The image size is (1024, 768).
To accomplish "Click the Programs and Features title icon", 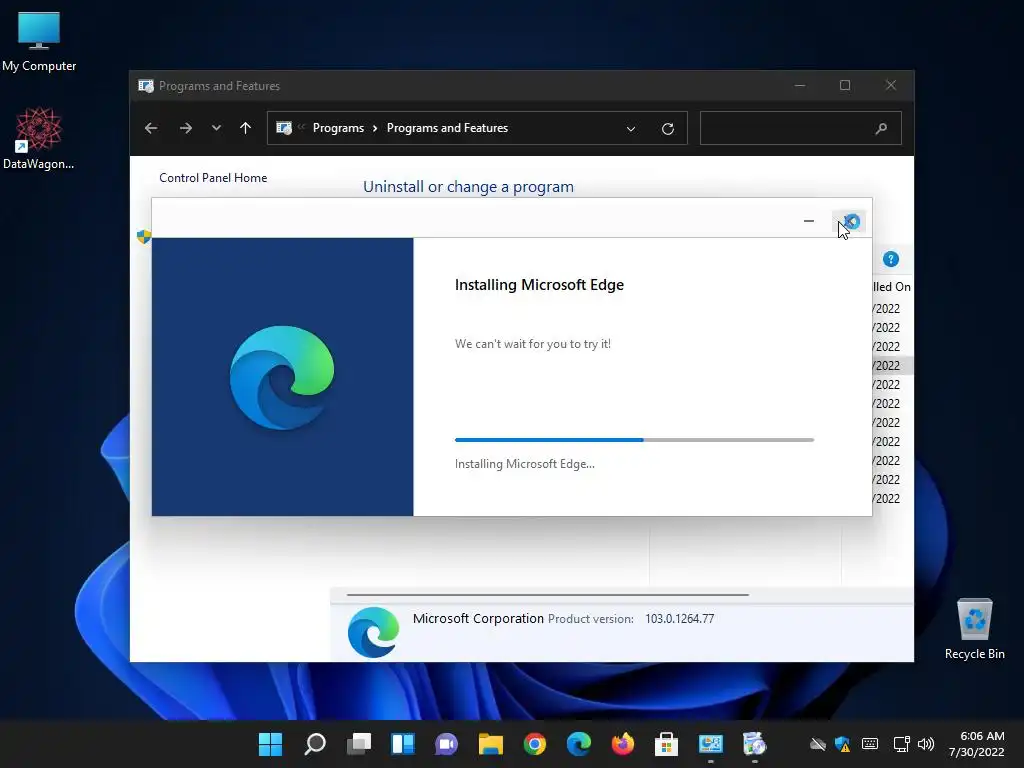I will tap(146, 86).
